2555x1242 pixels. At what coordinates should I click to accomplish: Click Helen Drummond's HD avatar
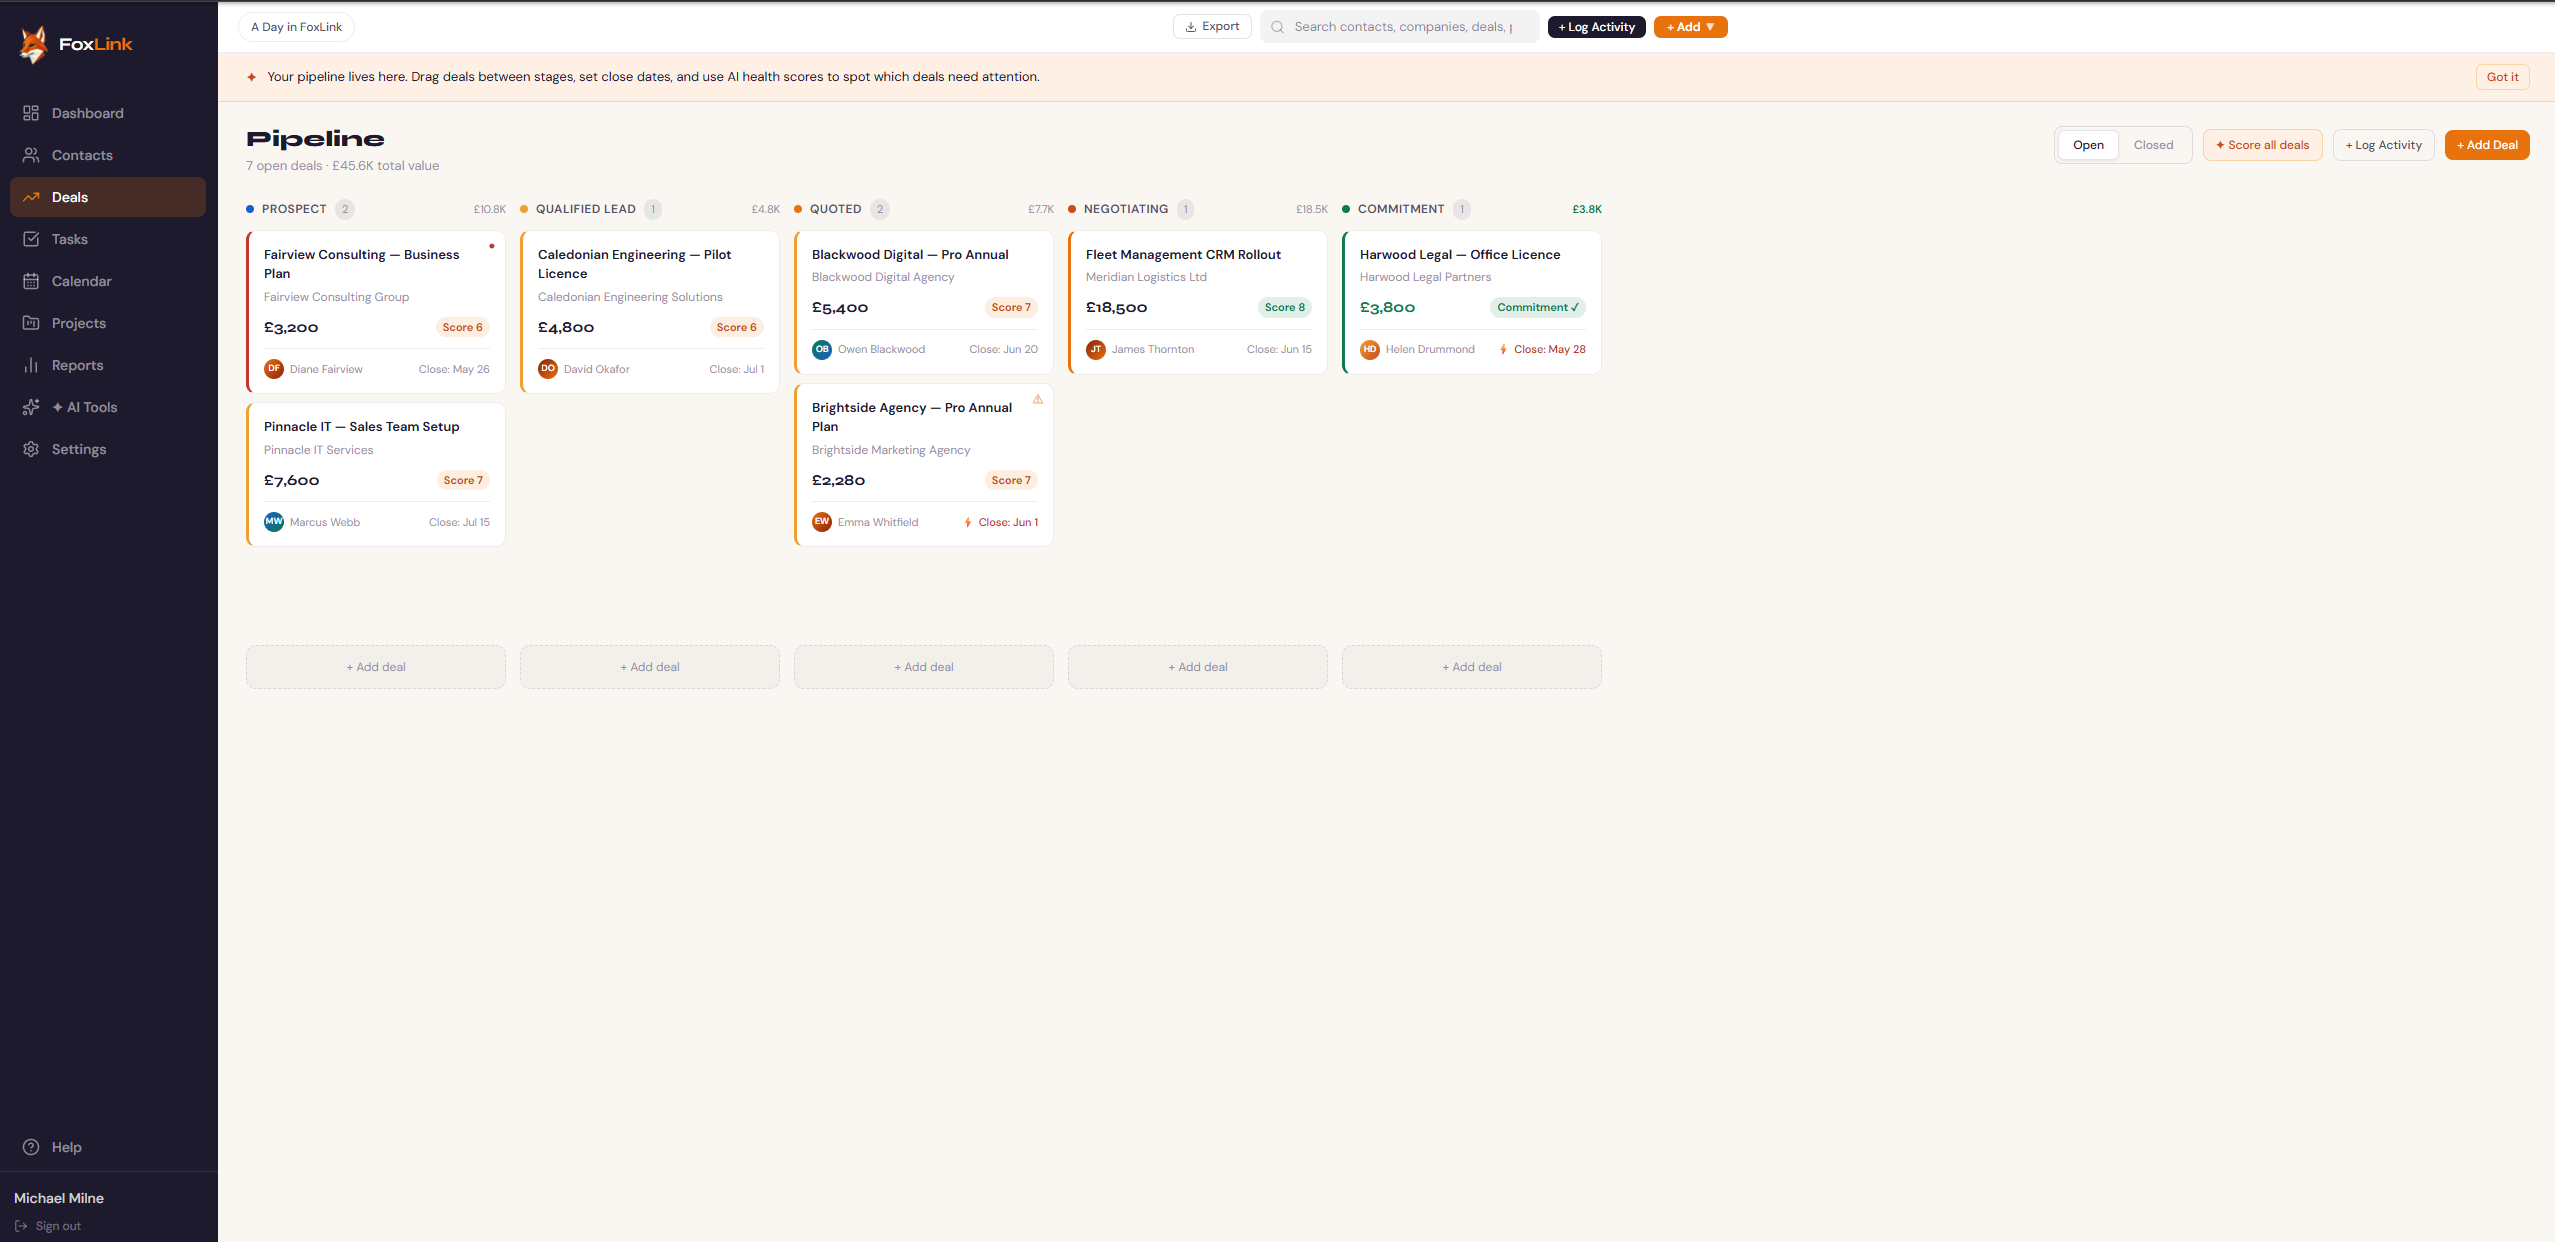click(x=1370, y=349)
